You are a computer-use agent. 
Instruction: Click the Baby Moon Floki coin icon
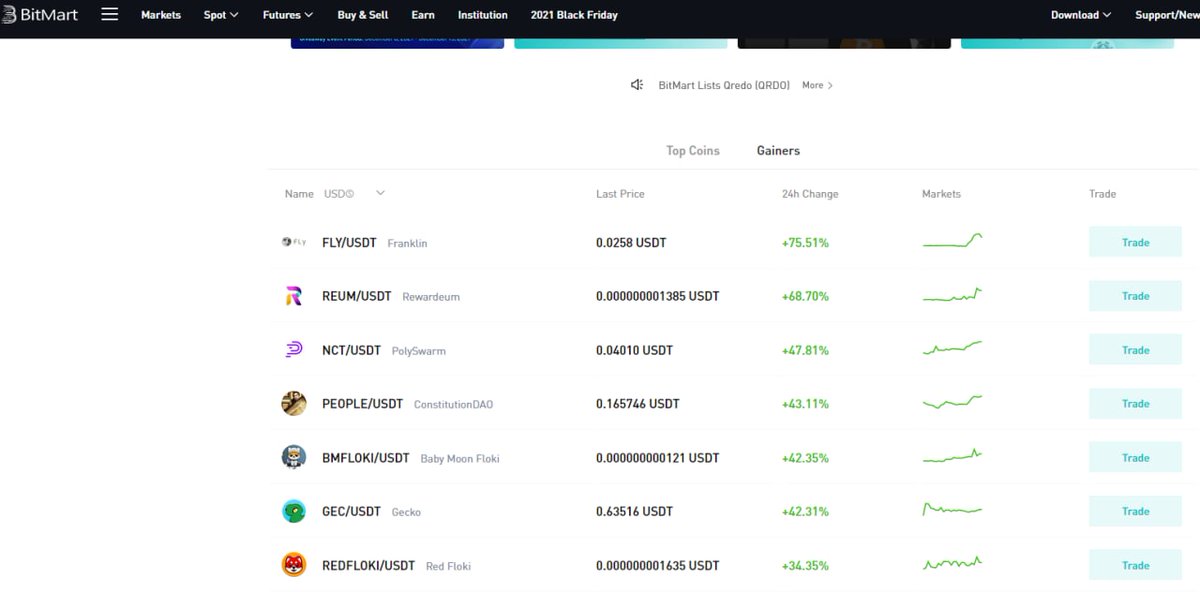click(x=293, y=458)
